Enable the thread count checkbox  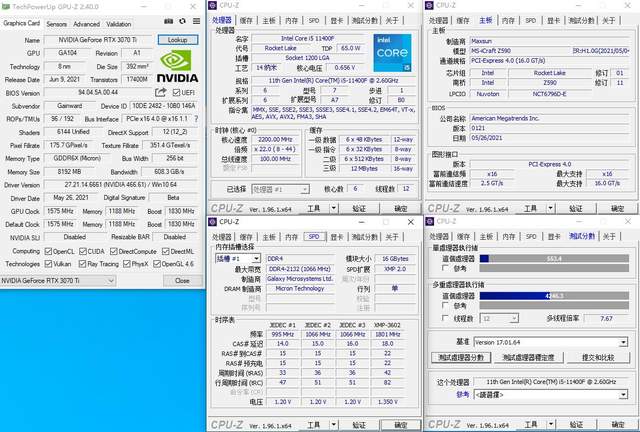coord(446,318)
